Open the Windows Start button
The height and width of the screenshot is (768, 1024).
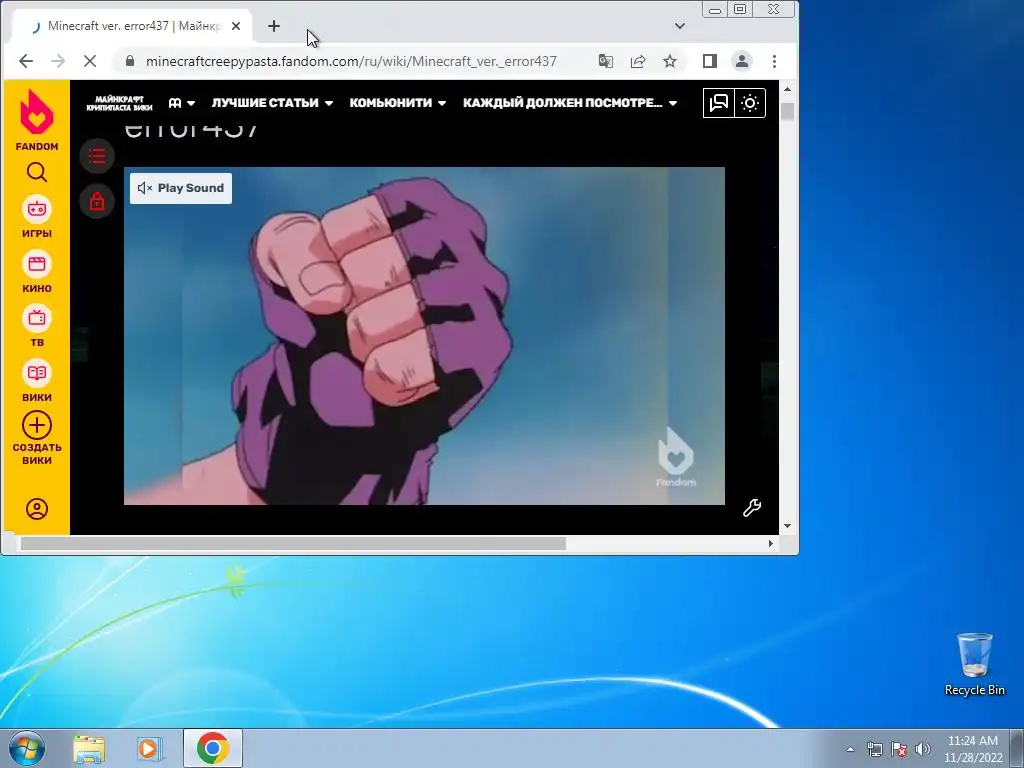coord(27,748)
